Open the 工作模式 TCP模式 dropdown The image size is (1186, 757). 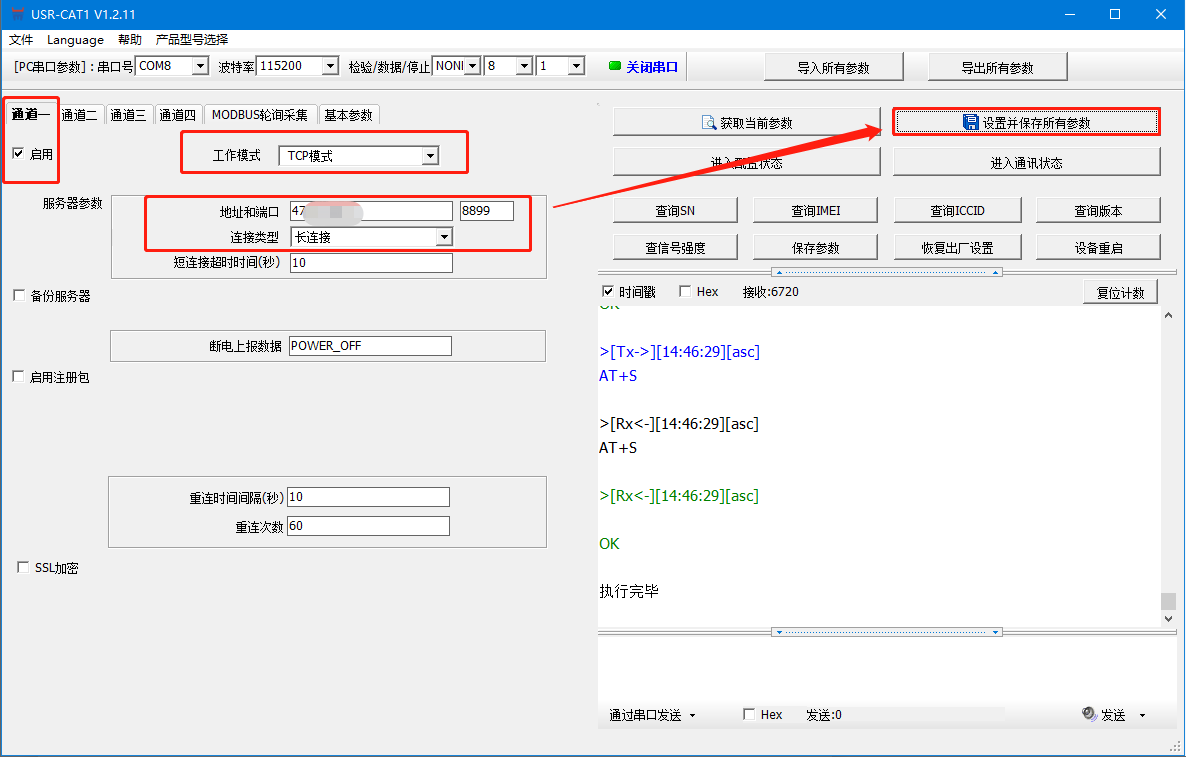click(430, 156)
